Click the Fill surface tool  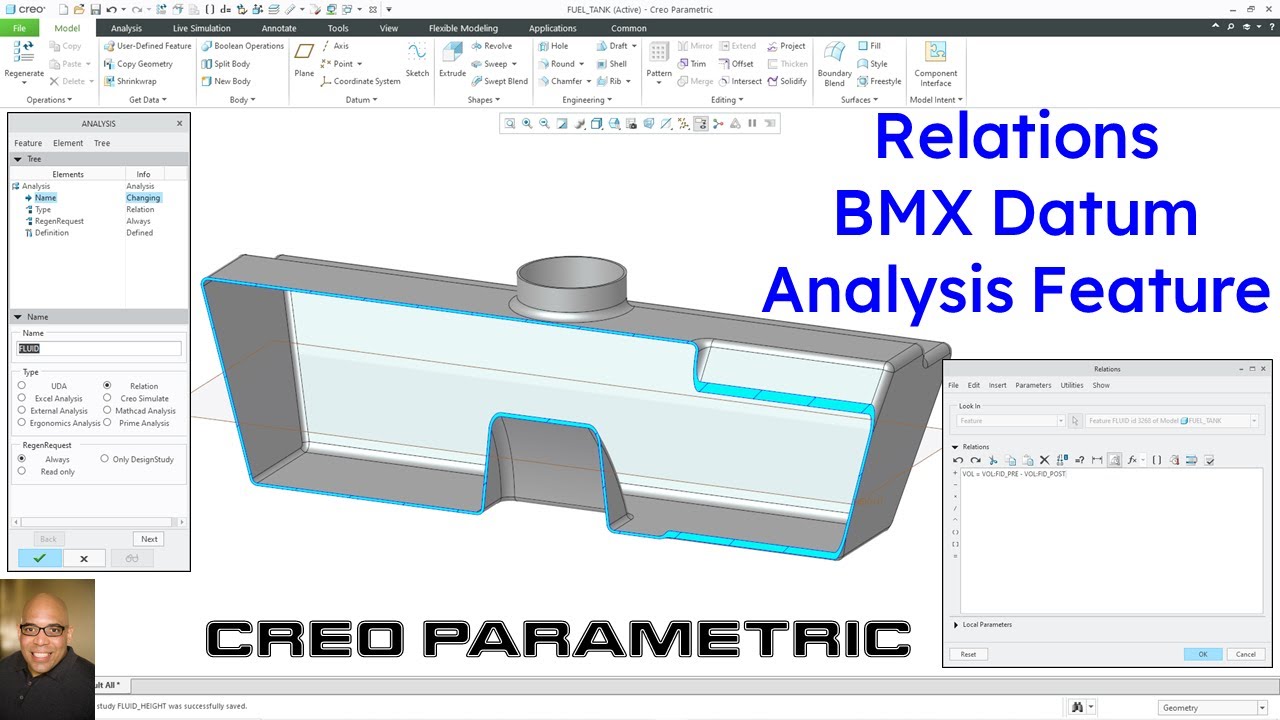869,46
